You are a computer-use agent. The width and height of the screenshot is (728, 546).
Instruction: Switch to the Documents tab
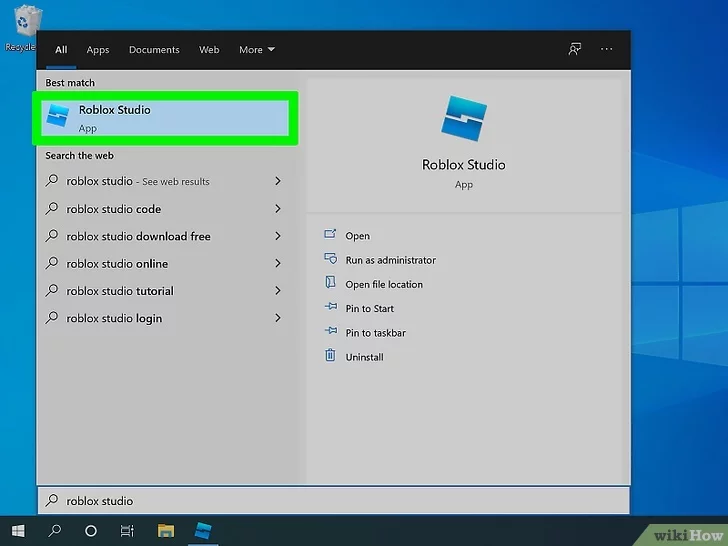point(154,50)
